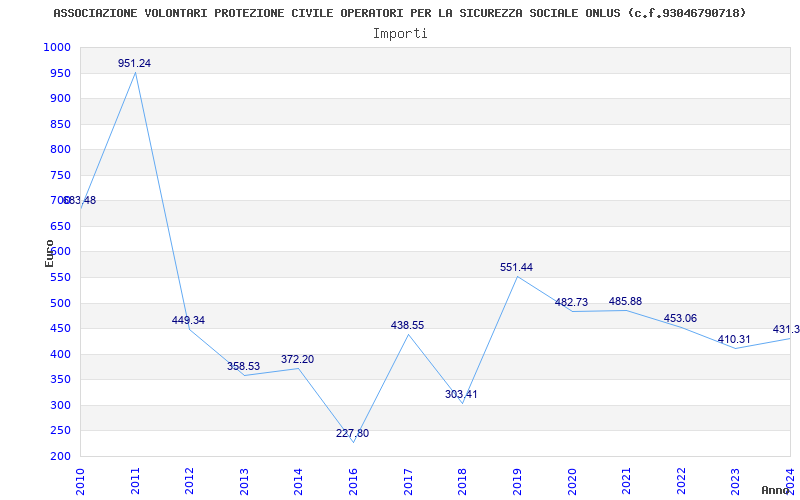Click year 2022 on x-axis

[x=681, y=481]
